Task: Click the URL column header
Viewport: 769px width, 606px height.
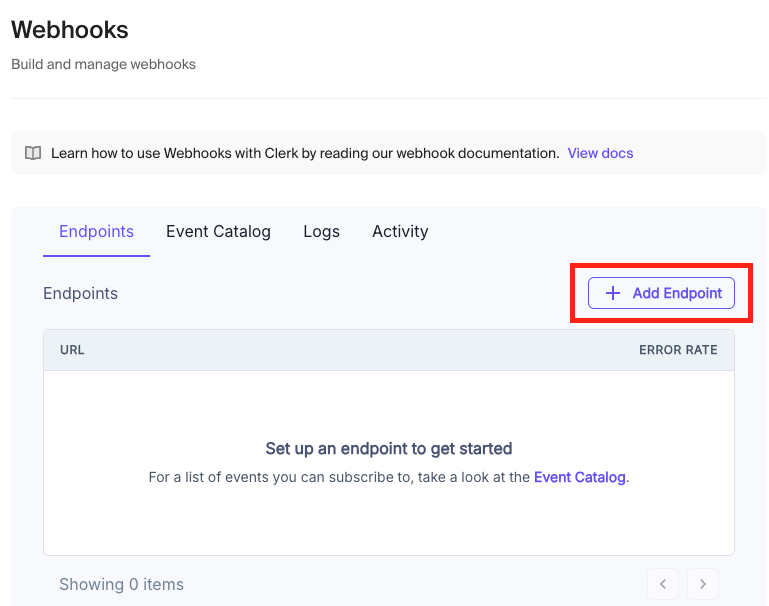Action: point(72,350)
